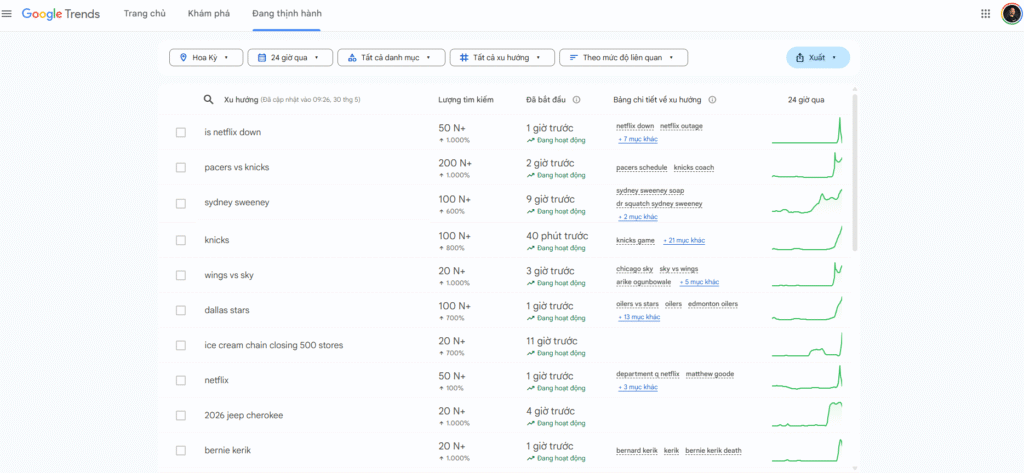Click info icon next to Bảng chi tiết về xu hướng
The image size is (1024, 473).
point(712,100)
